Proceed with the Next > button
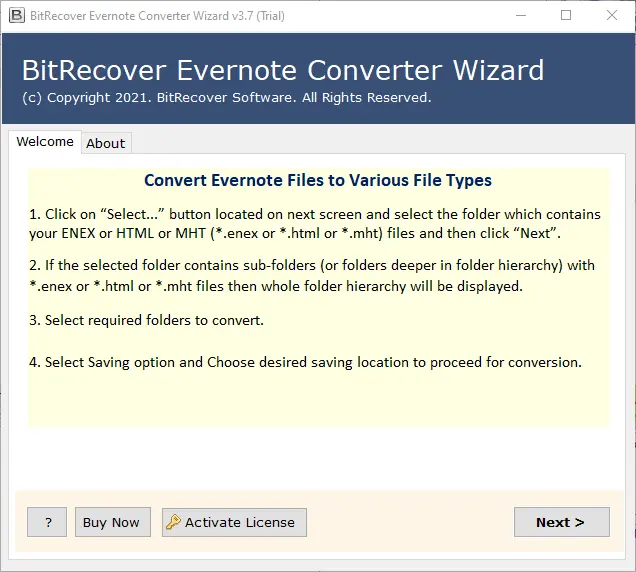This screenshot has height=572, width=636. point(561,522)
